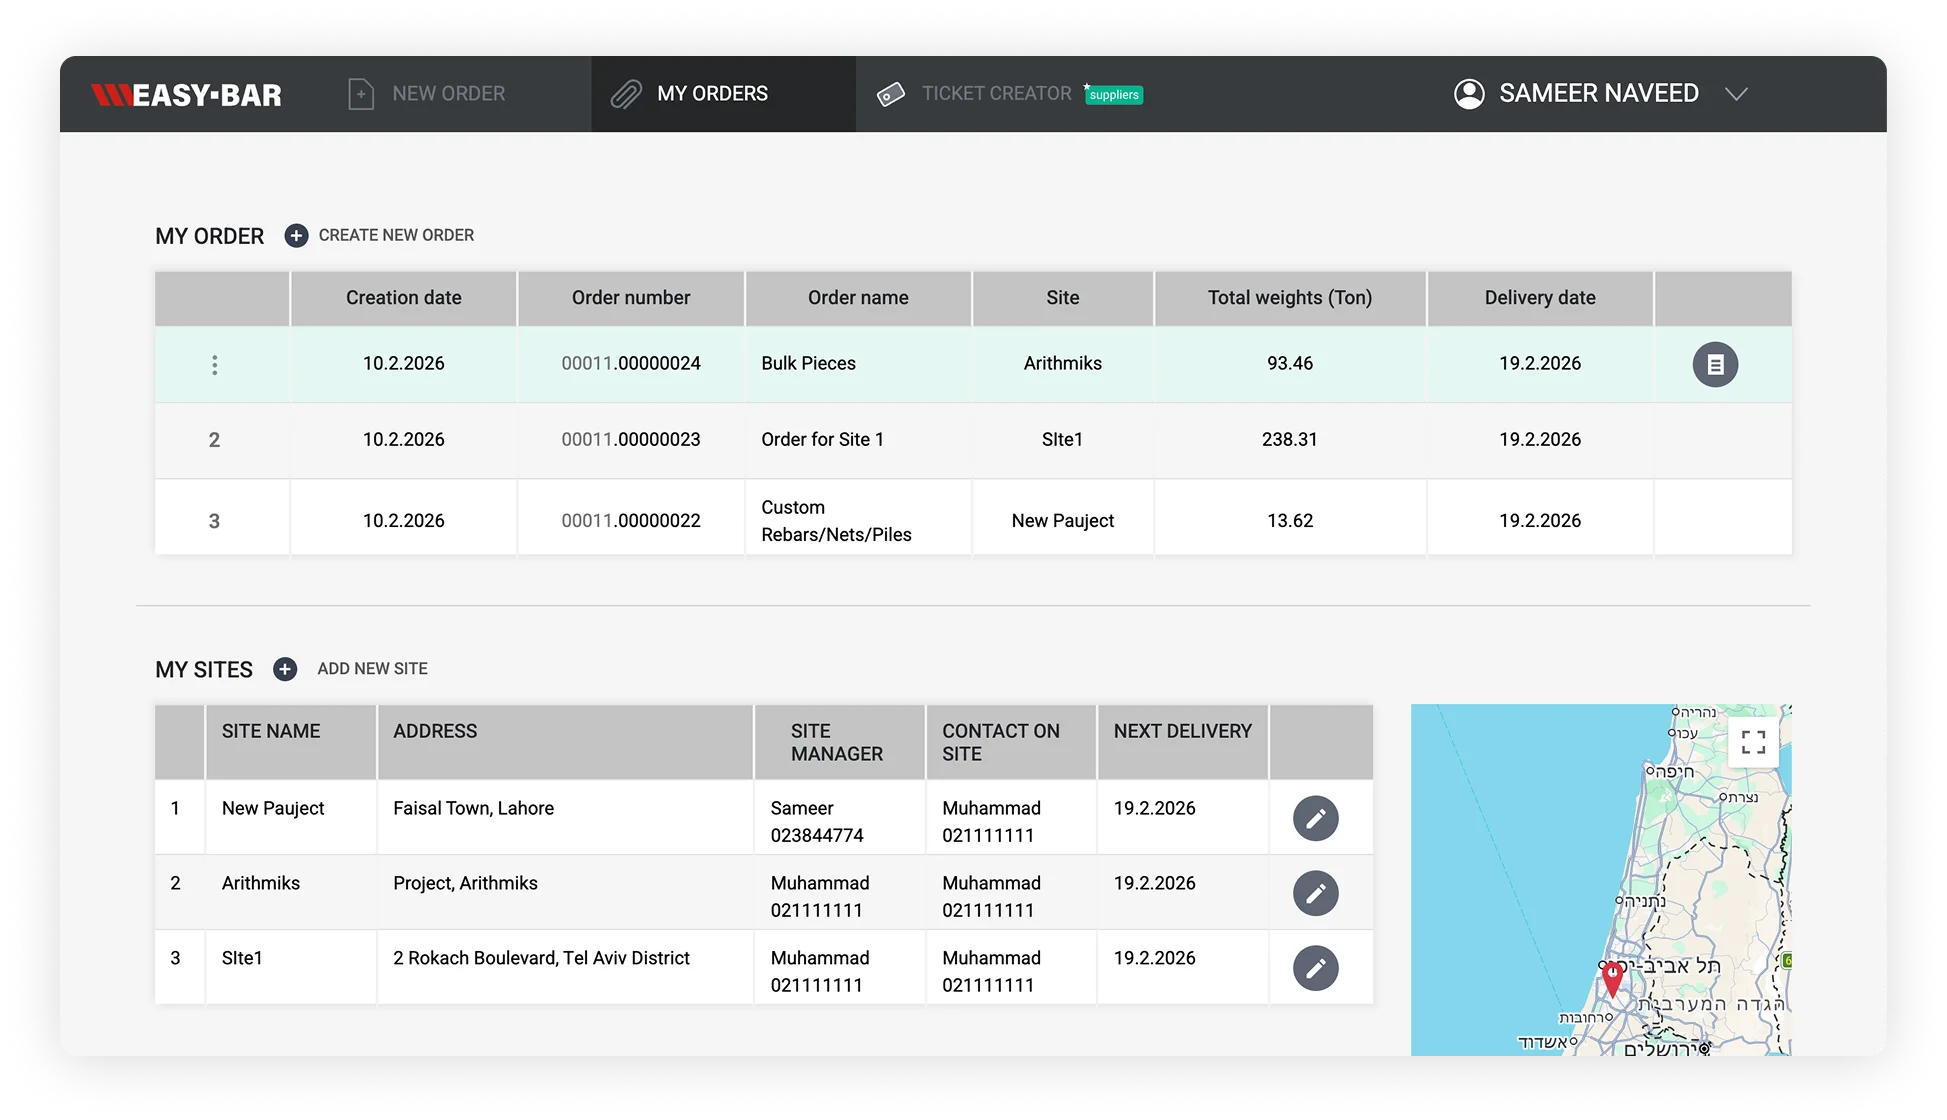Click order number 00011.00000024

tap(631, 364)
